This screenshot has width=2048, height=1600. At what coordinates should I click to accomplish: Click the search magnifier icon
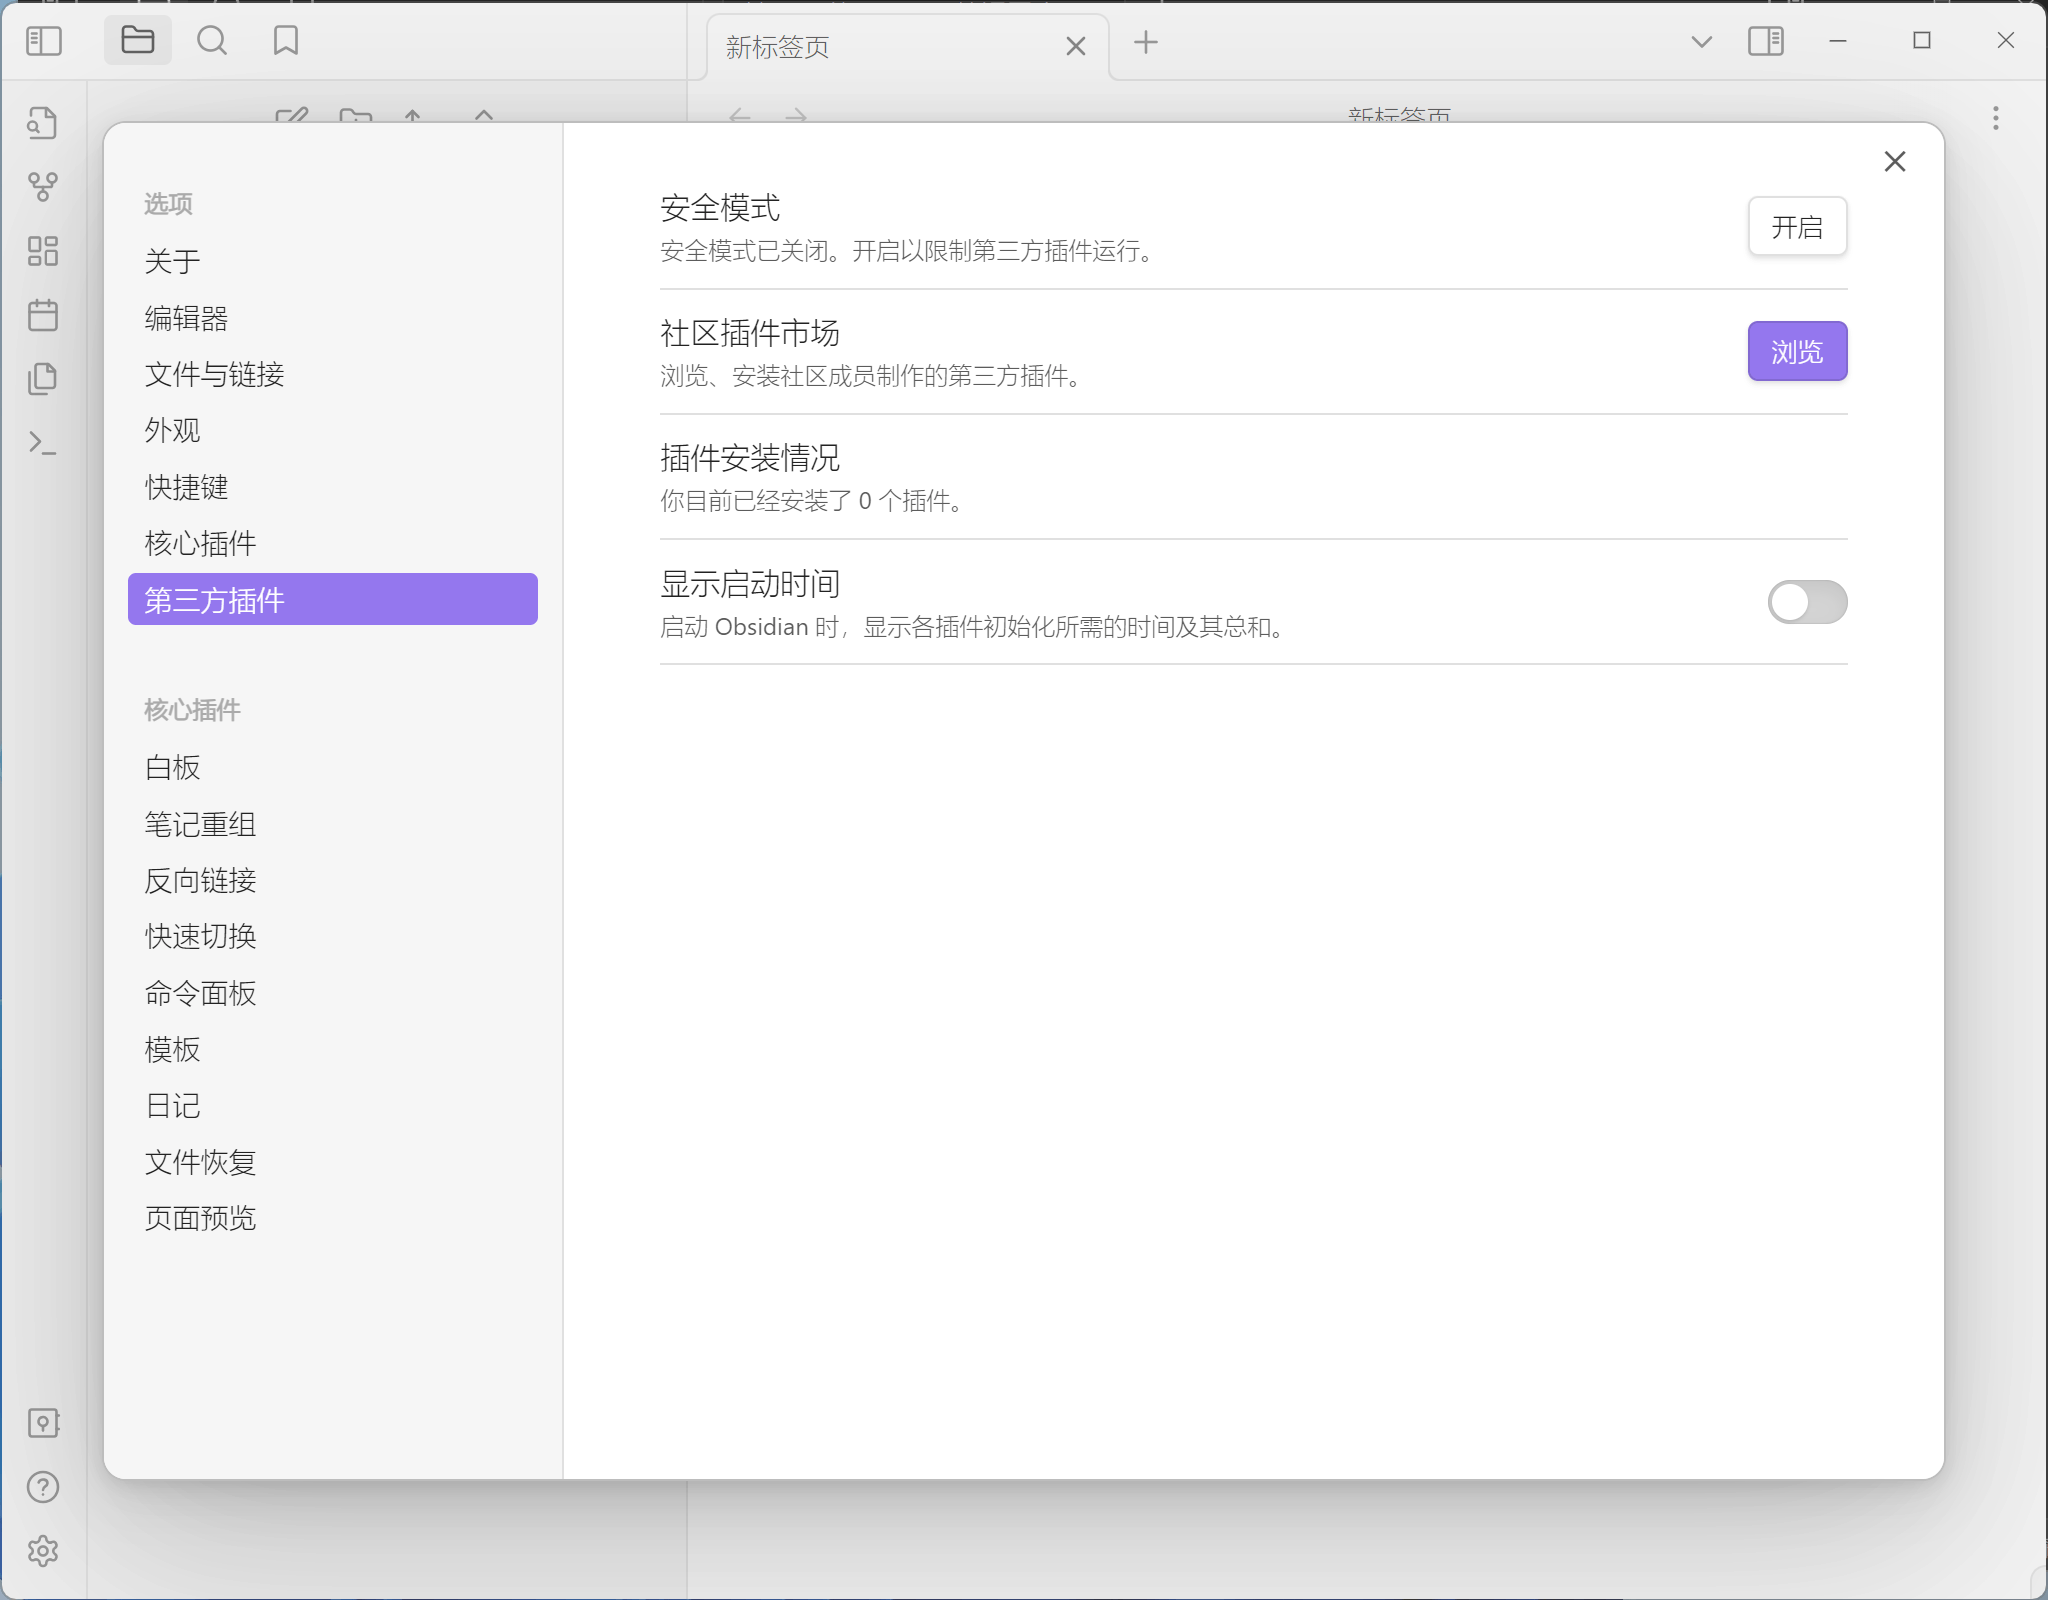(x=211, y=41)
